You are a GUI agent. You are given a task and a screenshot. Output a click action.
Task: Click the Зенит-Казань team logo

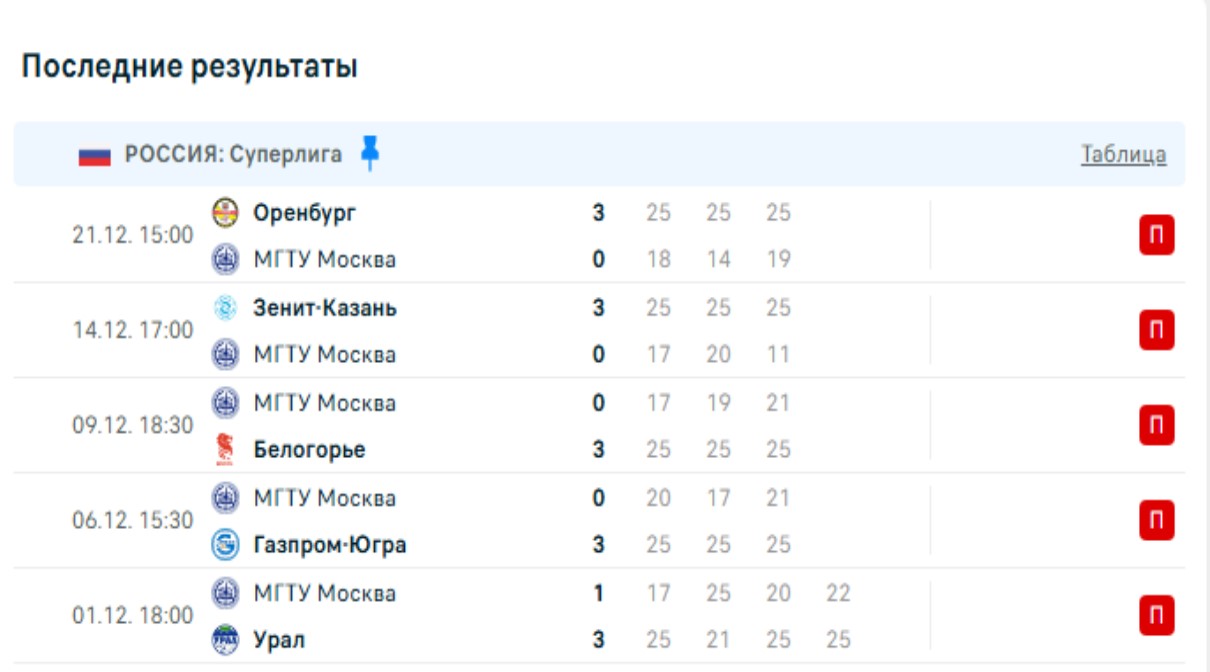[226, 308]
